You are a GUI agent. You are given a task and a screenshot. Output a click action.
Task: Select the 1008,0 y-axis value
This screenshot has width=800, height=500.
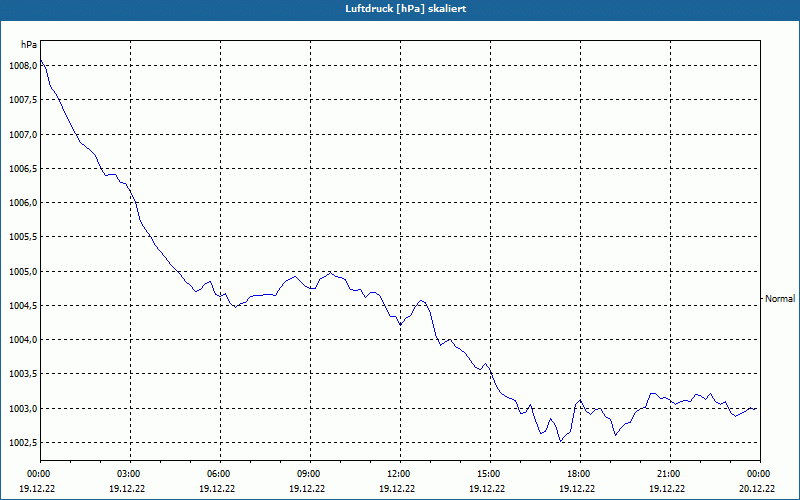click(x=23, y=66)
